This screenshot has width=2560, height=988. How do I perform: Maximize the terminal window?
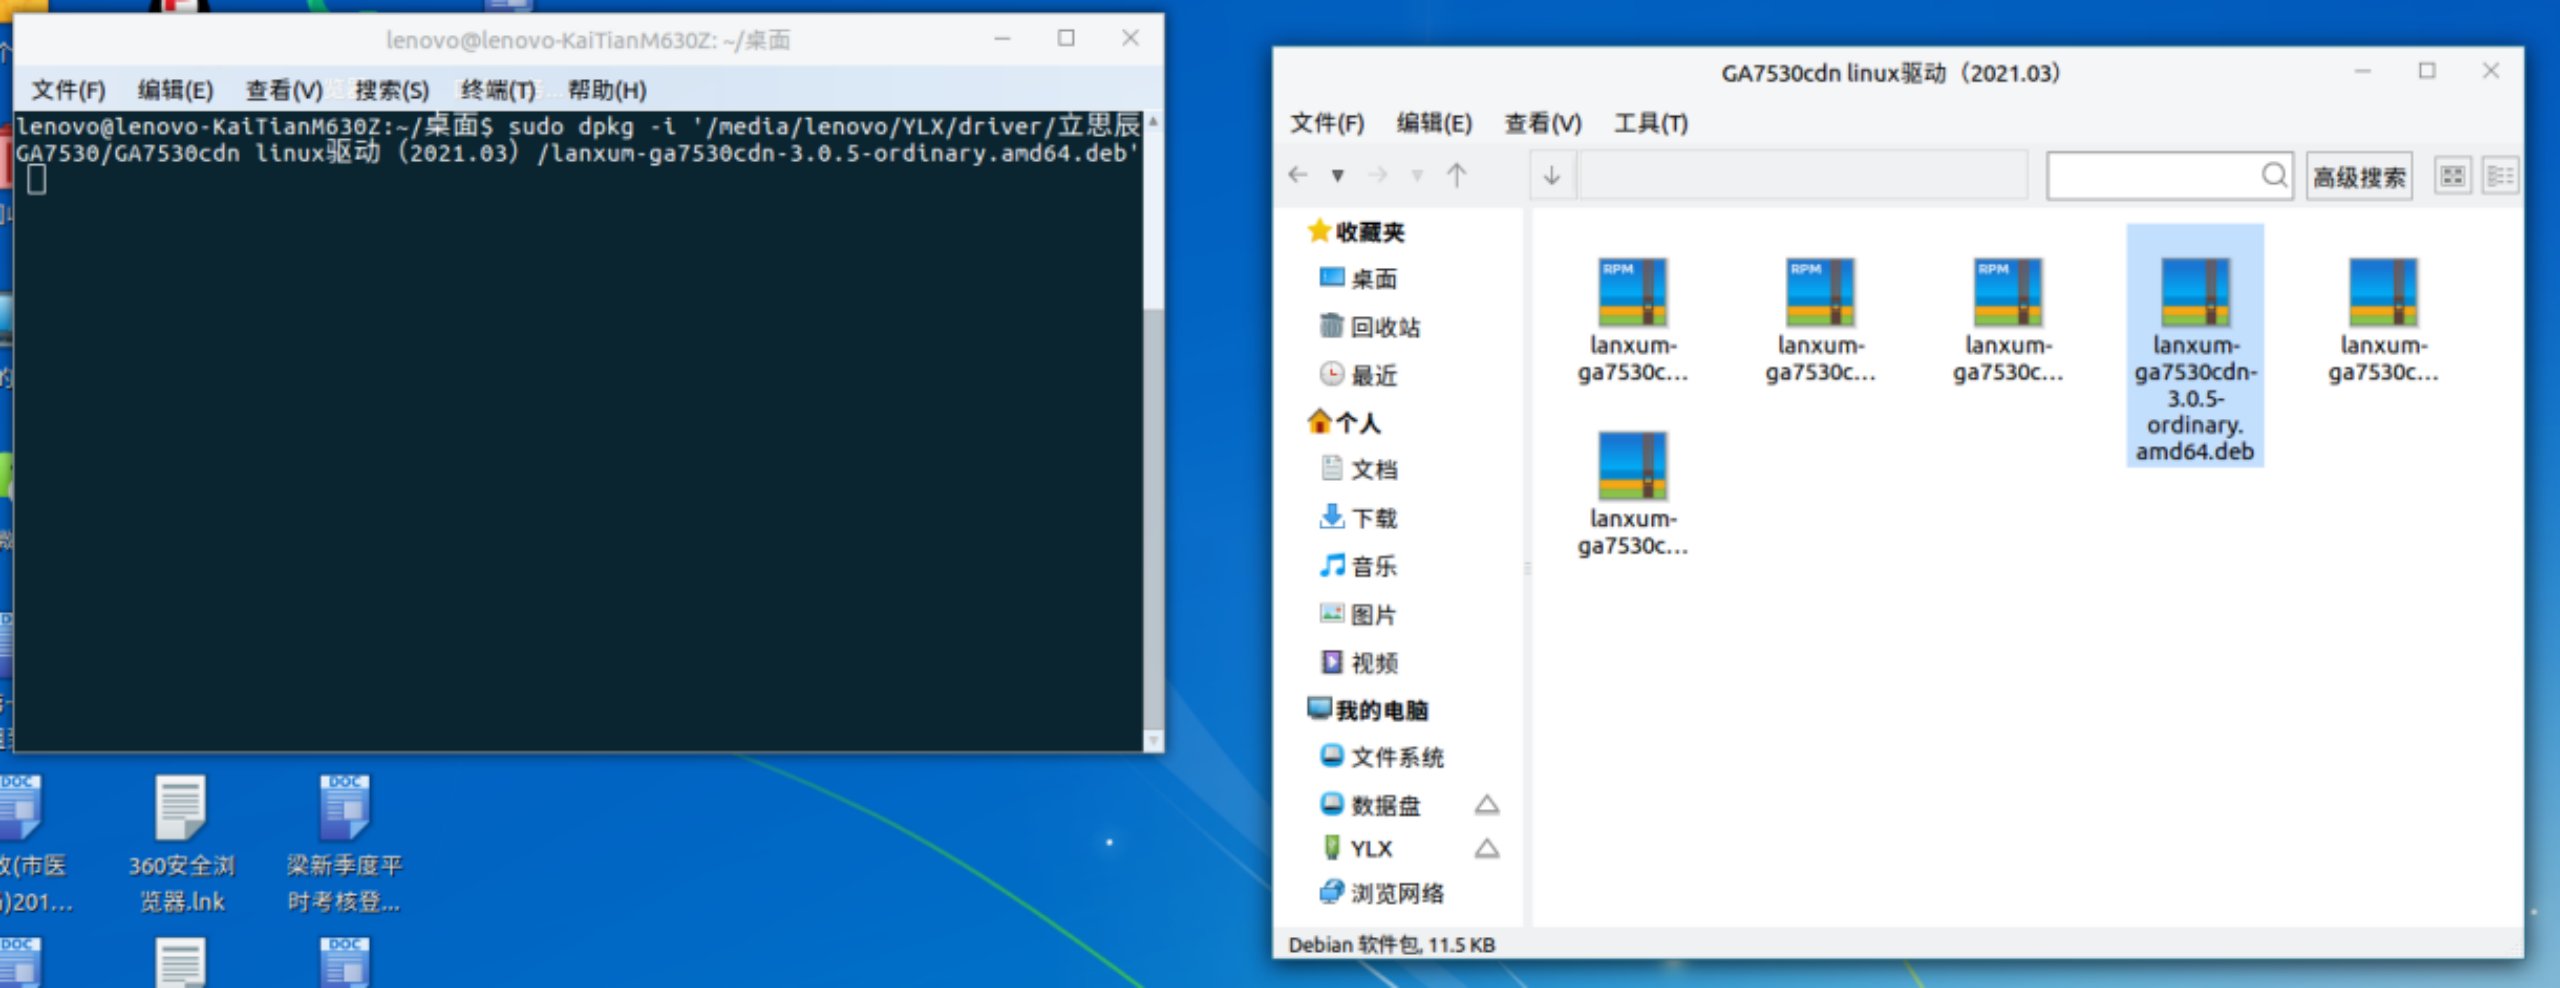1066,38
